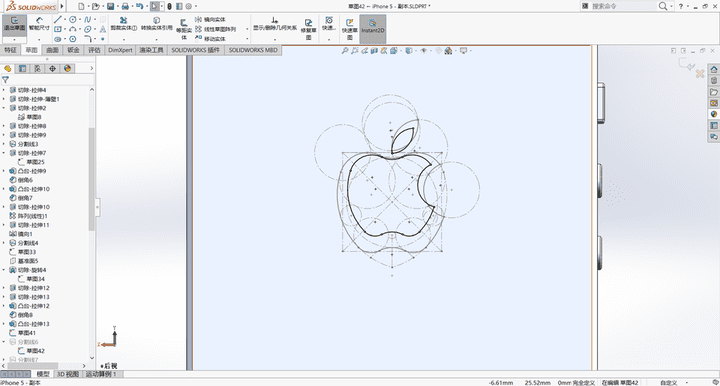Click the 剪裁实体 Trim Entities tool
The height and width of the screenshot is (386, 720).
click(x=124, y=23)
